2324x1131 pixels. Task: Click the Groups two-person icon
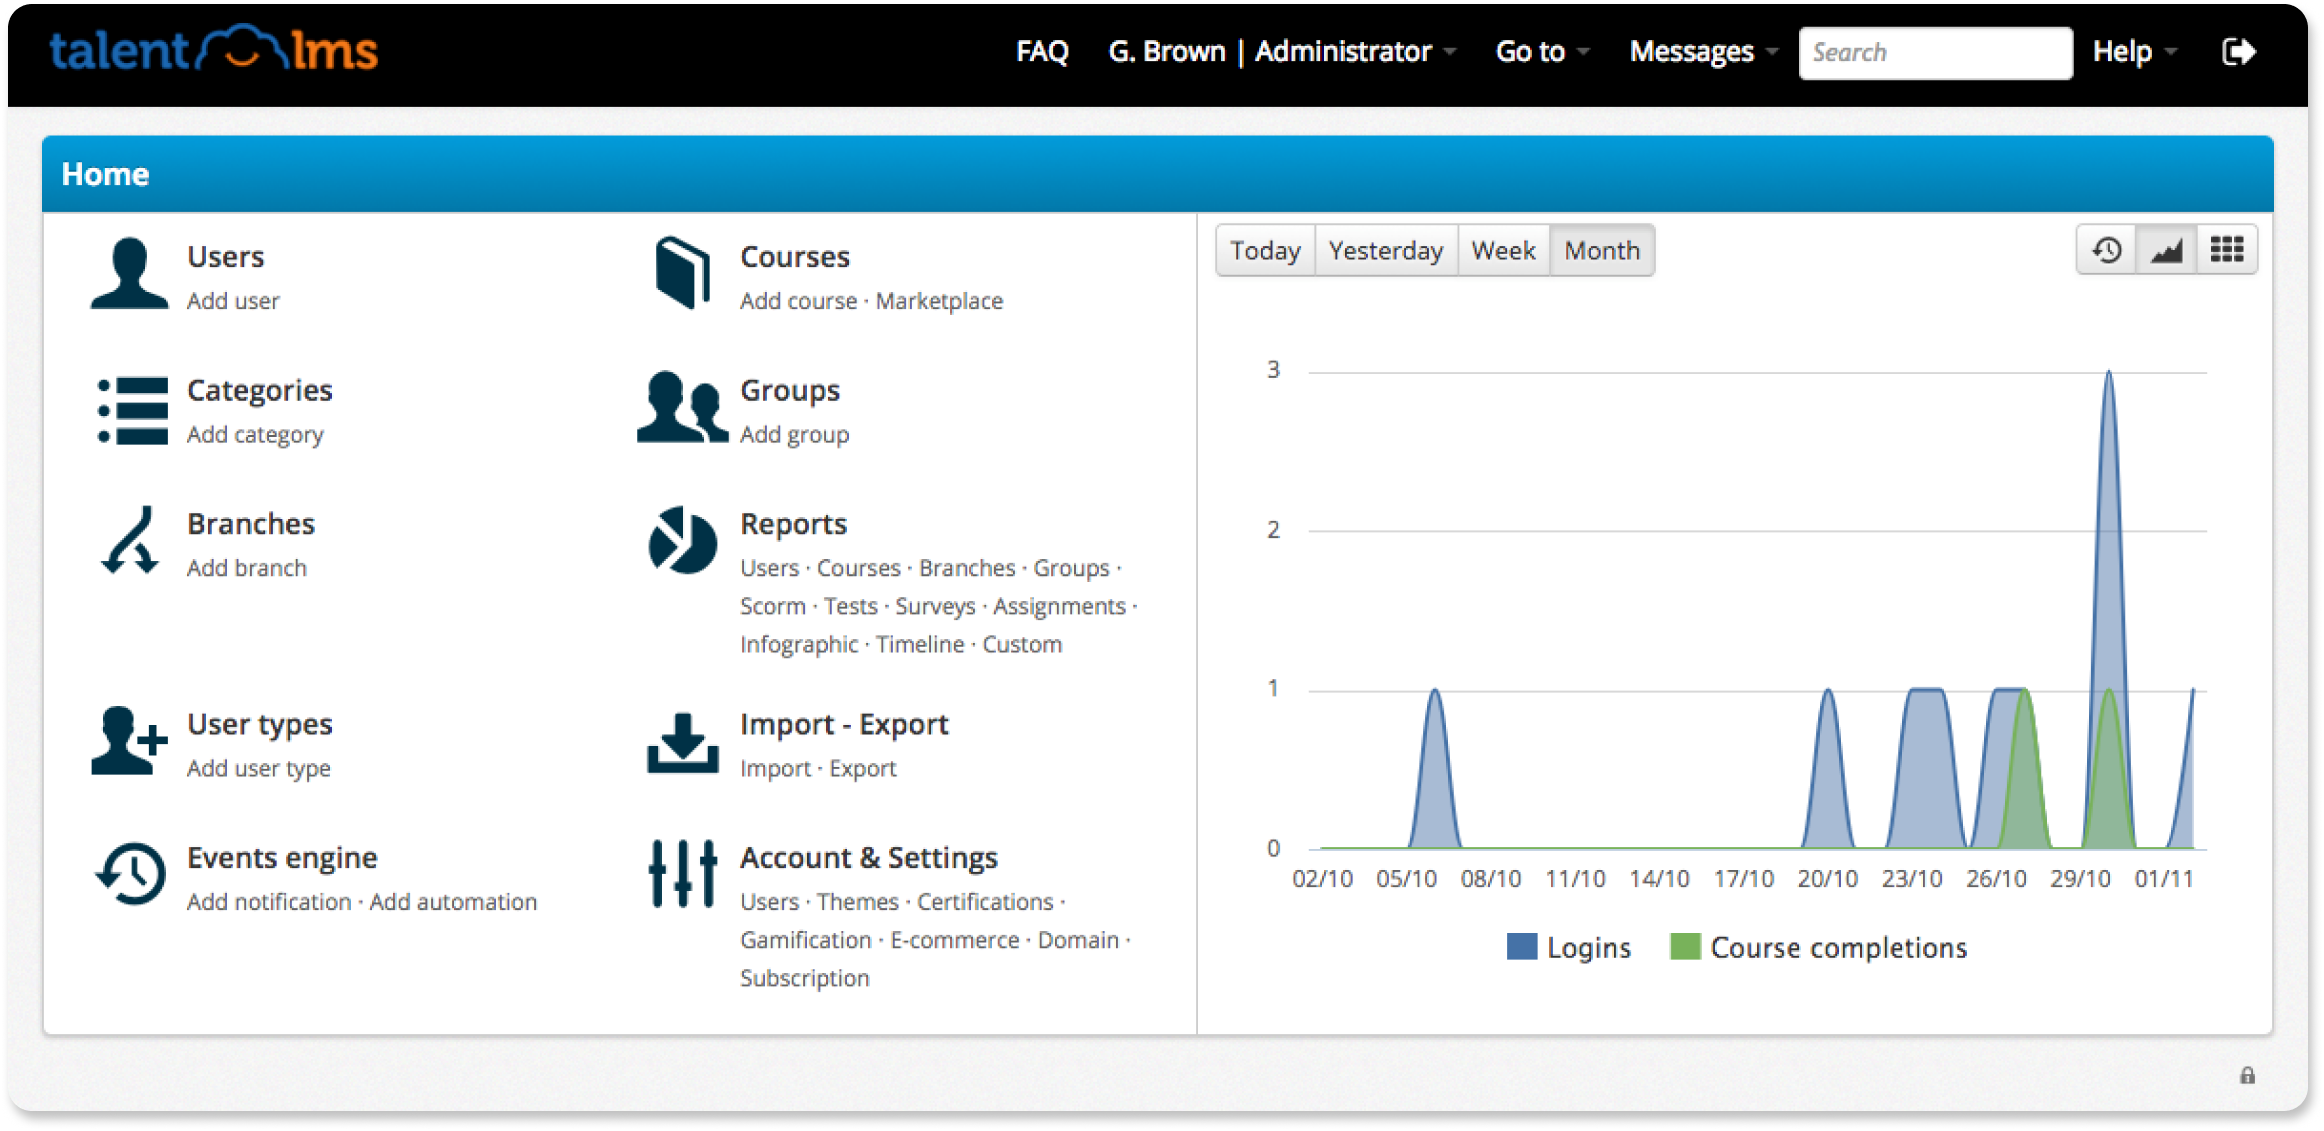pos(682,407)
